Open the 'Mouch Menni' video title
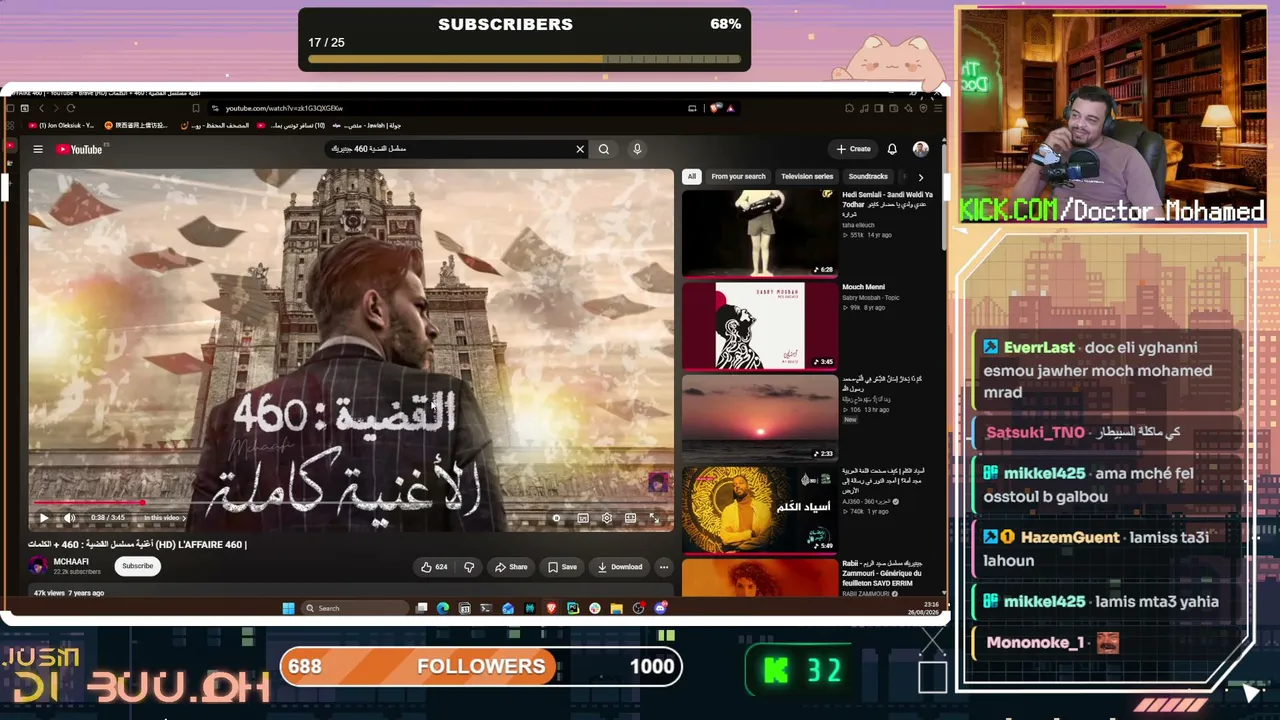 tap(863, 287)
